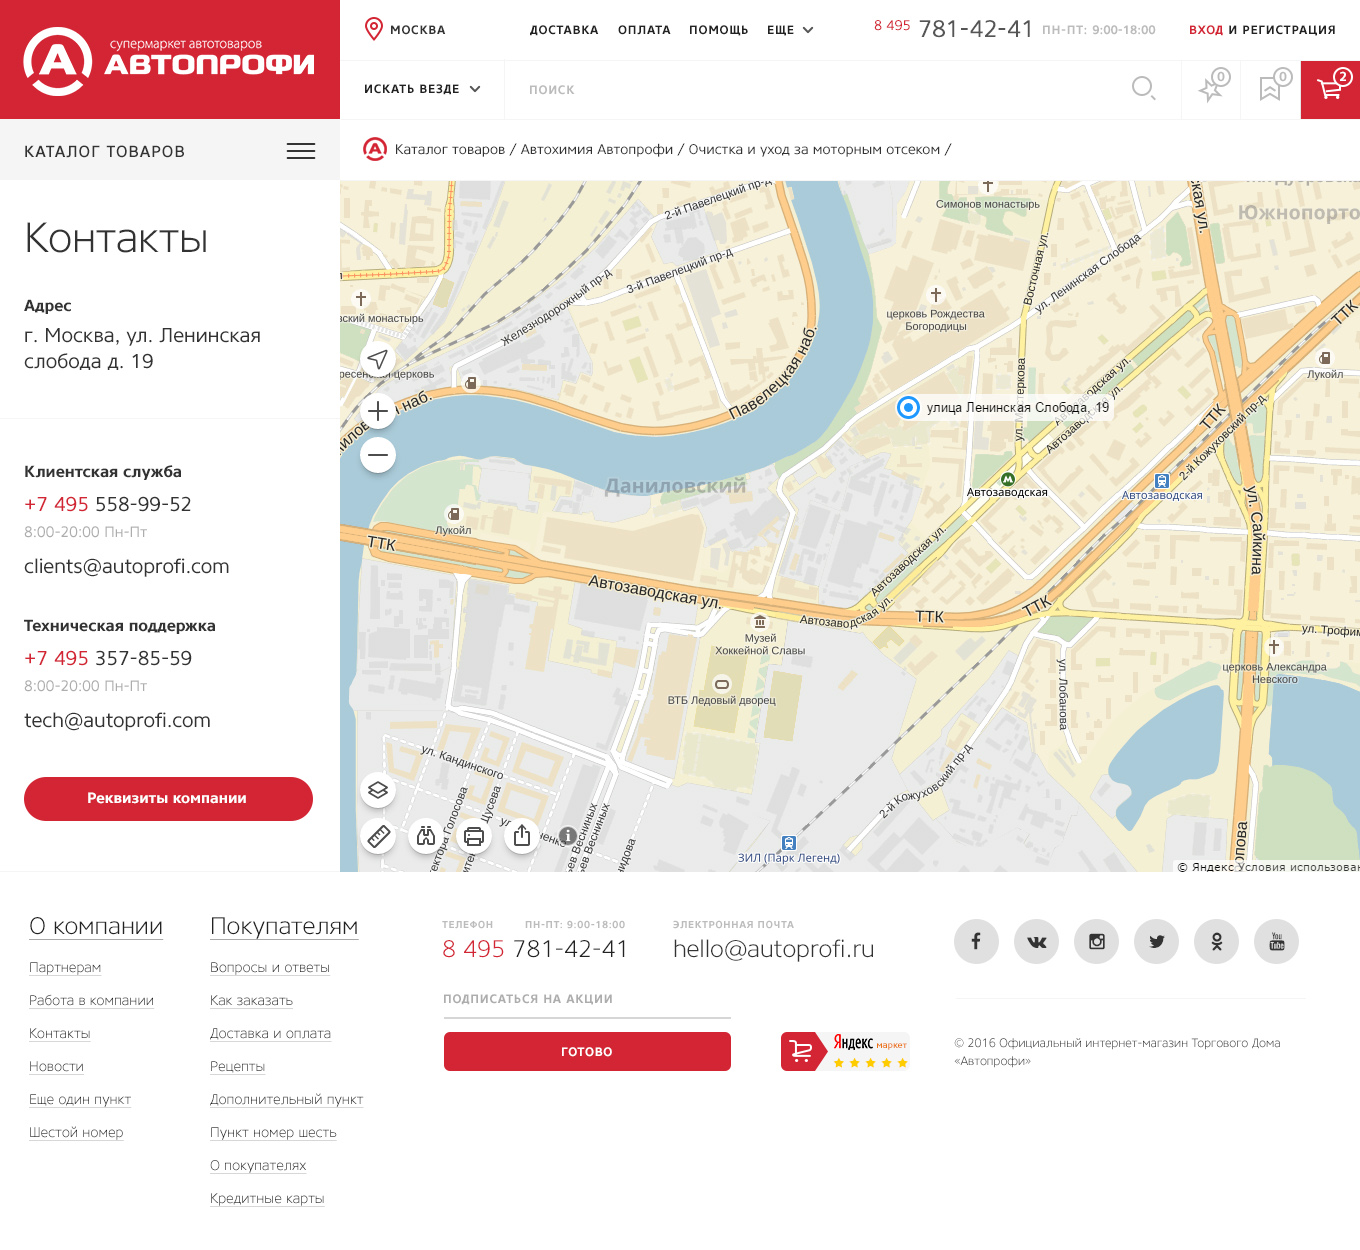The width and height of the screenshot is (1360, 1250).
Task: Click РЕГИСТРАЦИЯ link in header
Action: click(1289, 30)
